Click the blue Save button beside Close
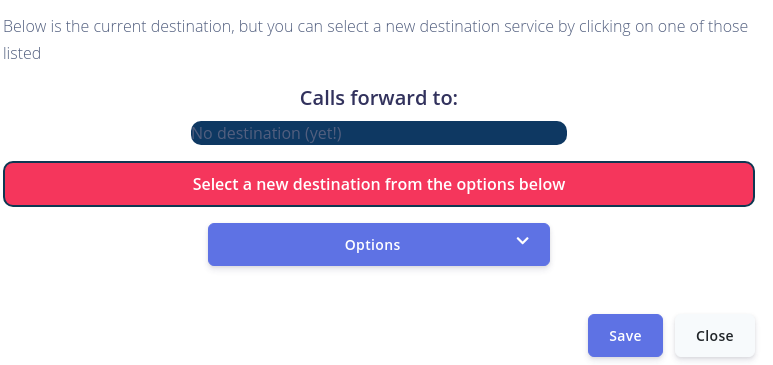The image size is (773, 365). point(625,335)
